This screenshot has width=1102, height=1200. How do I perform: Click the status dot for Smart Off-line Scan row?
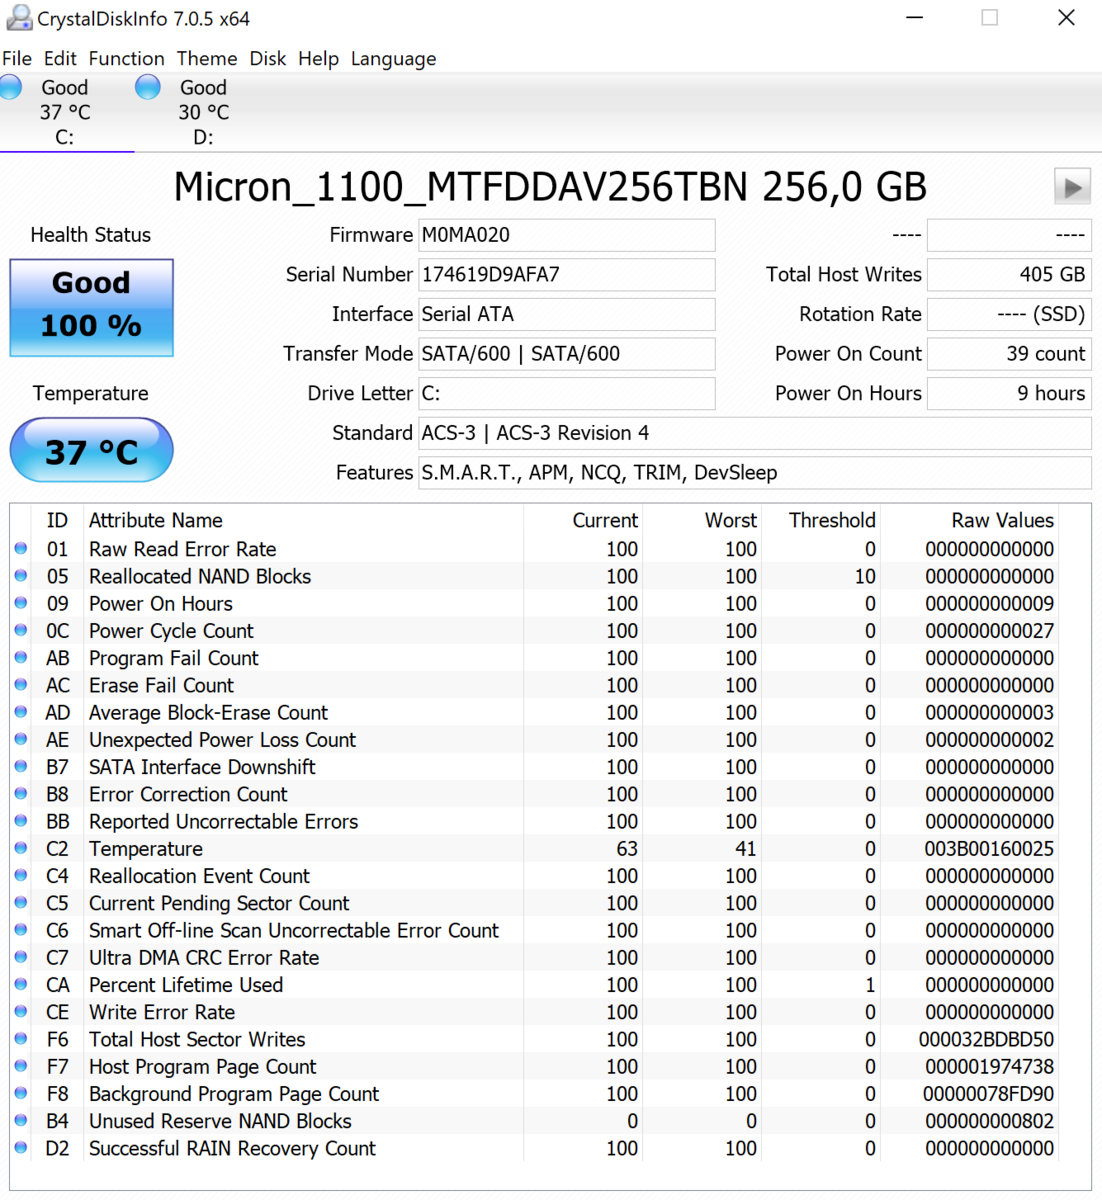[x=21, y=930]
